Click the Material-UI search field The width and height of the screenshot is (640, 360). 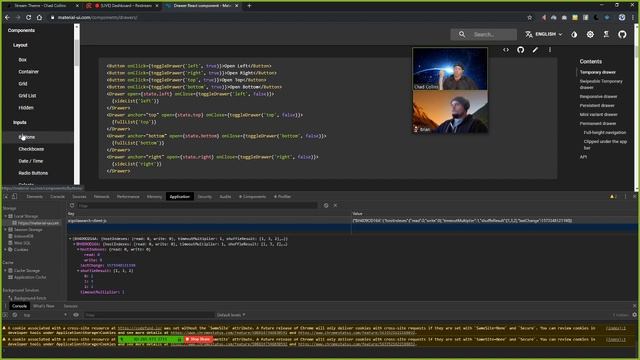[x=484, y=34]
